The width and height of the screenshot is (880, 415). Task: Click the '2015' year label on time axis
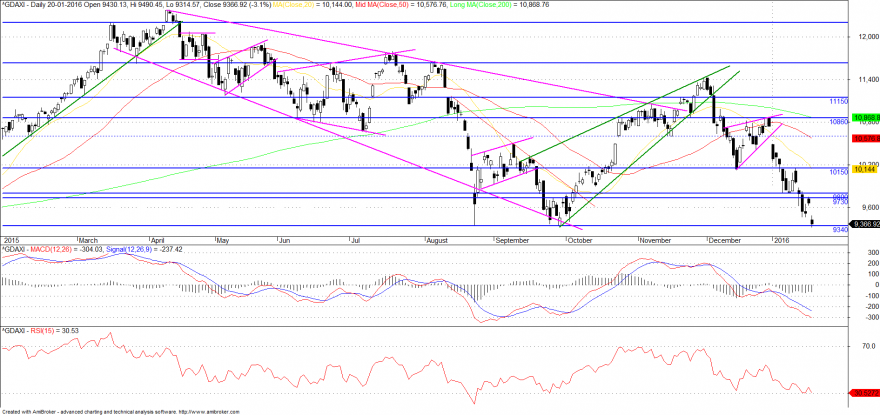point(10,240)
